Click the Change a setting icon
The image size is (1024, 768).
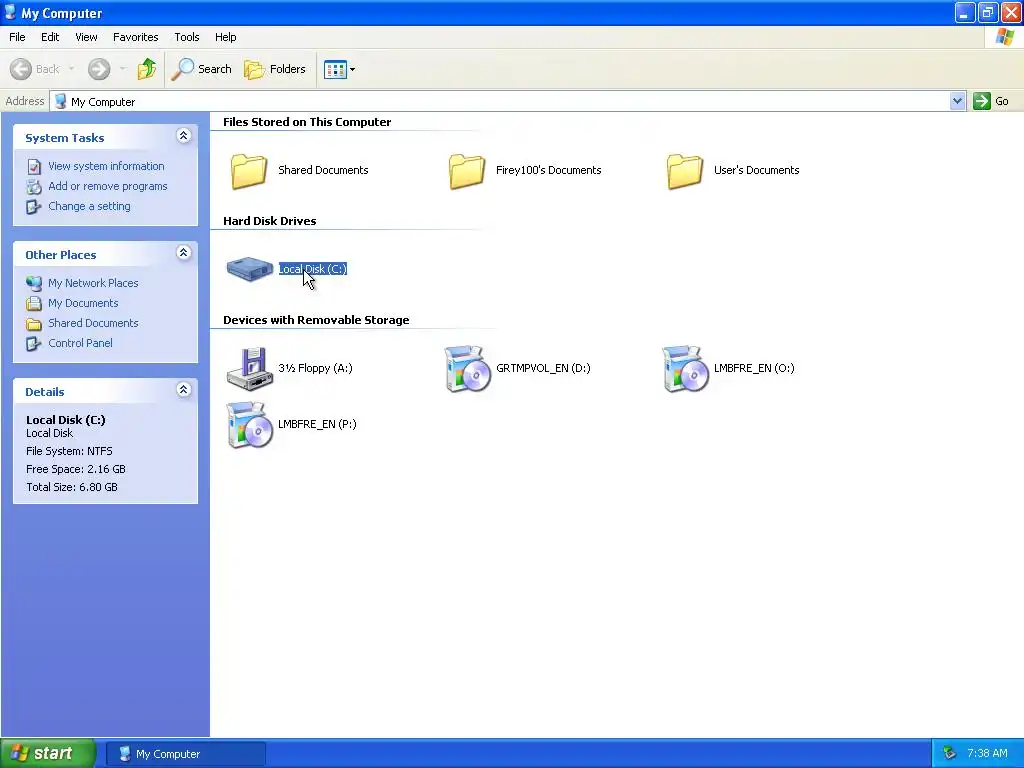[x=34, y=207]
